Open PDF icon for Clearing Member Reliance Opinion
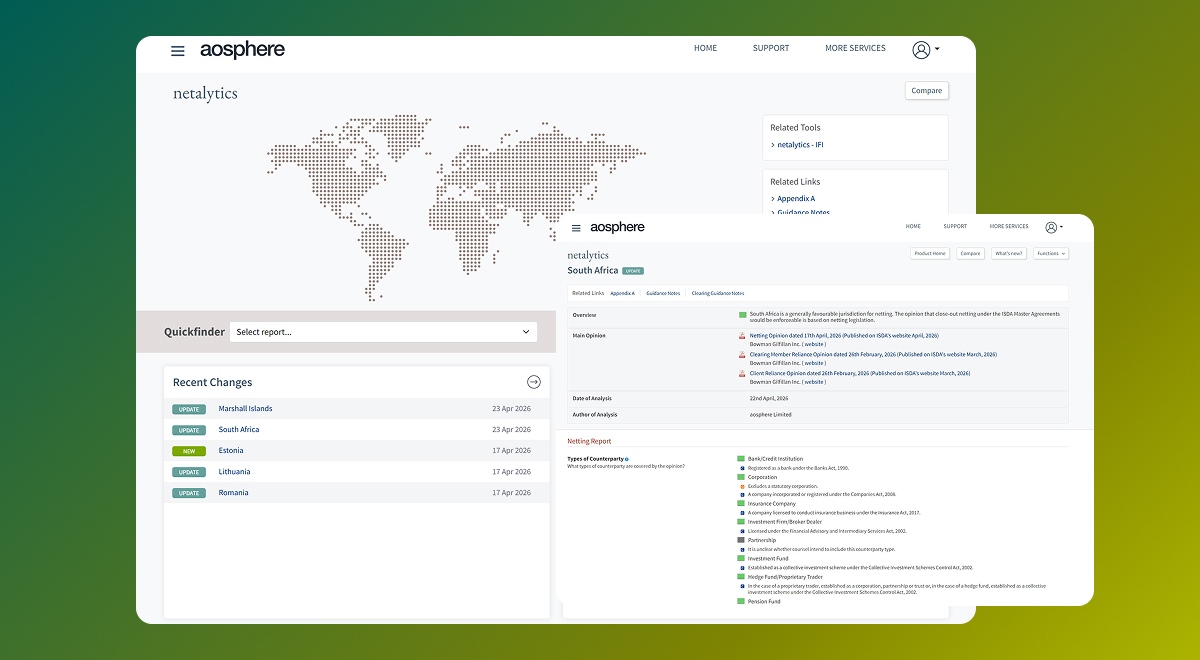1200x660 pixels. [x=742, y=355]
